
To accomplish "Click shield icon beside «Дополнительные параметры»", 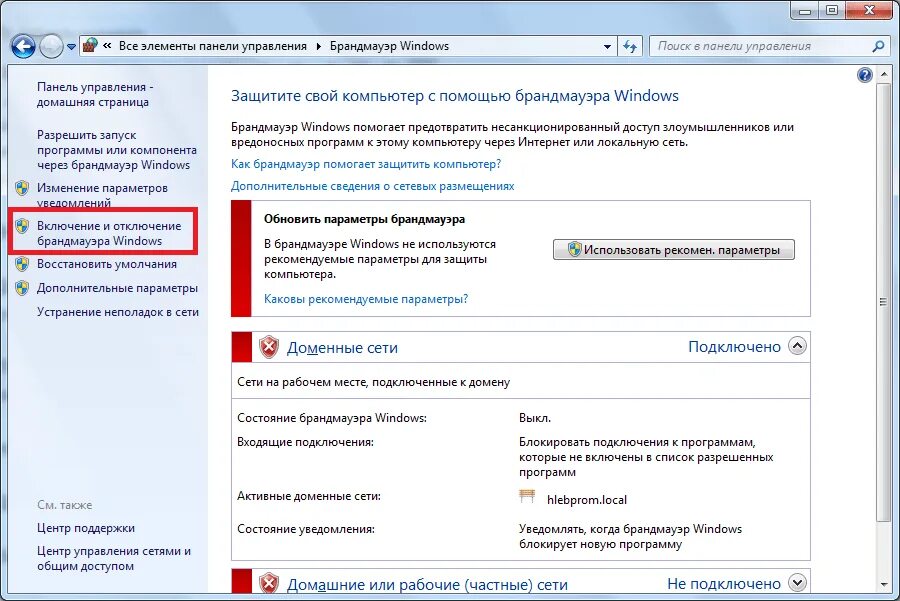I will tap(22, 288).
